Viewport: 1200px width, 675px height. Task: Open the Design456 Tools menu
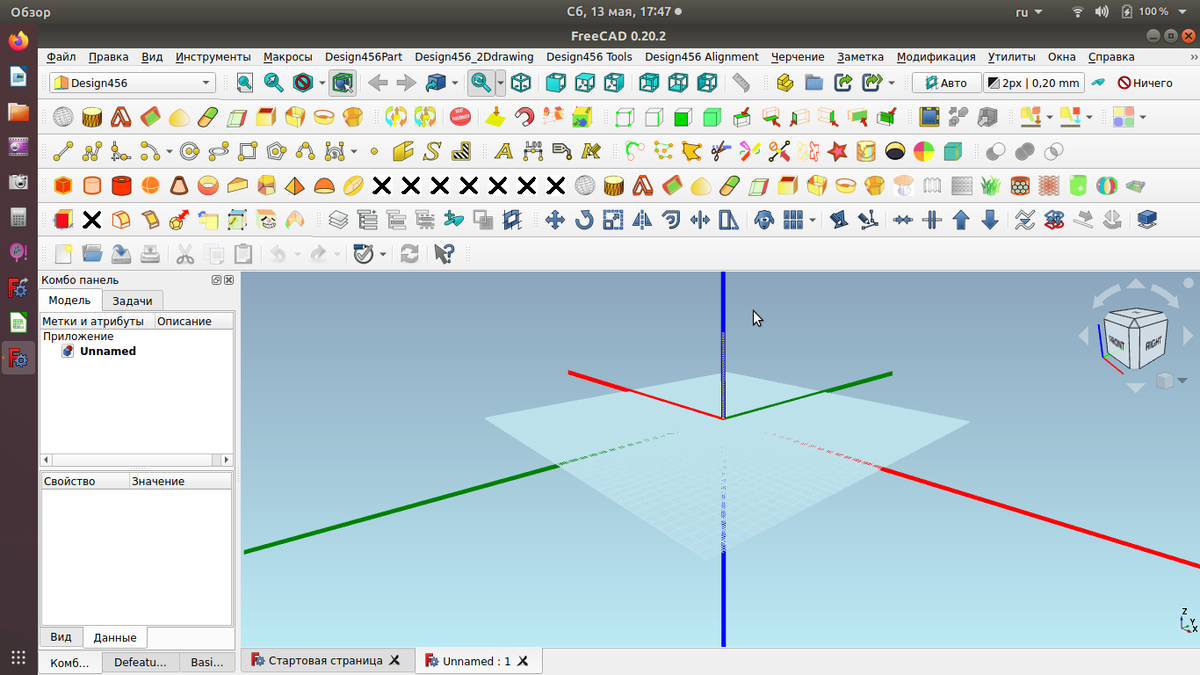pyautogui.click(x=589, y=57)
